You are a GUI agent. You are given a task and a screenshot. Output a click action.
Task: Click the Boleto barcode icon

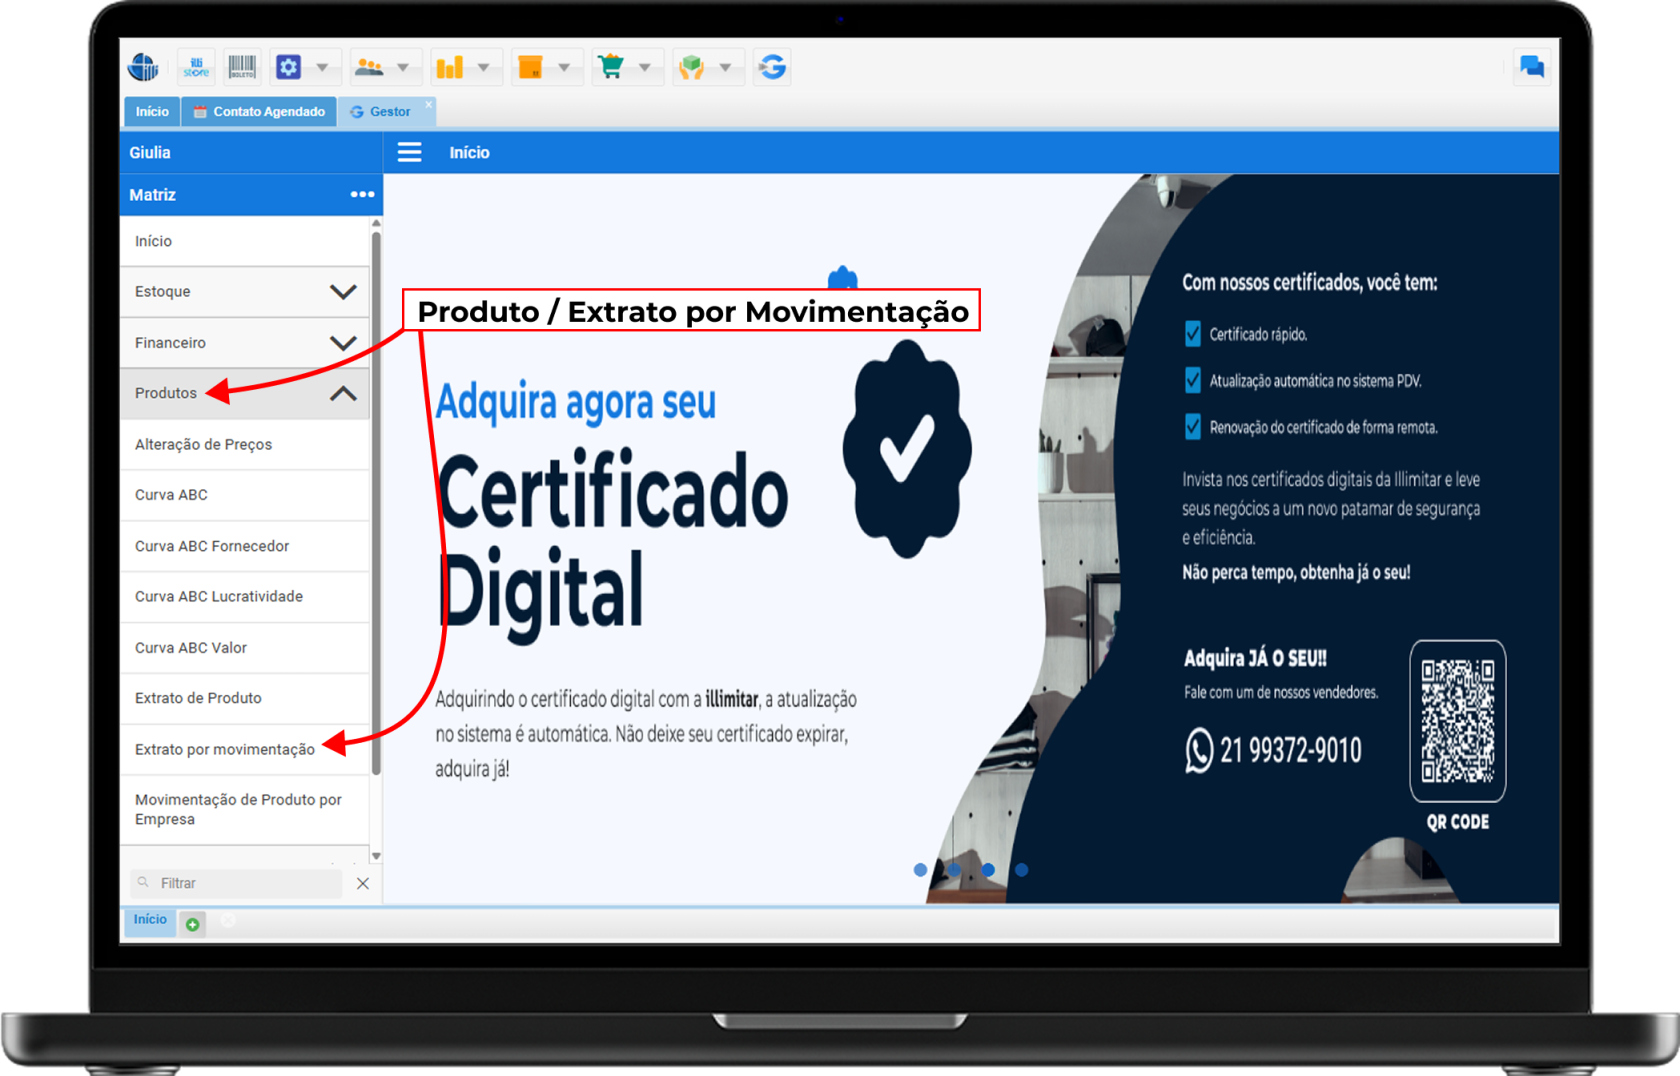point(242,67)
